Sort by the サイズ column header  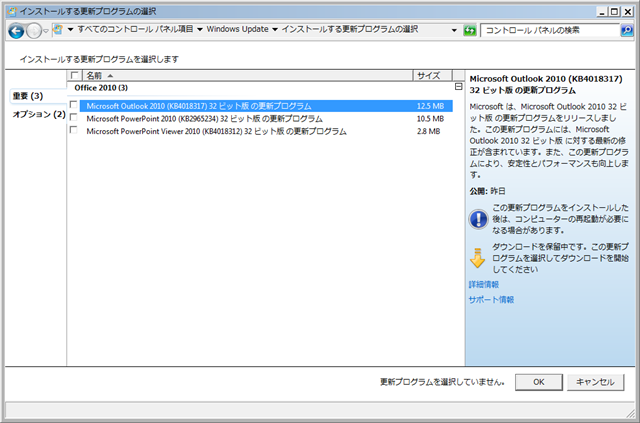(x=433, y=76)
